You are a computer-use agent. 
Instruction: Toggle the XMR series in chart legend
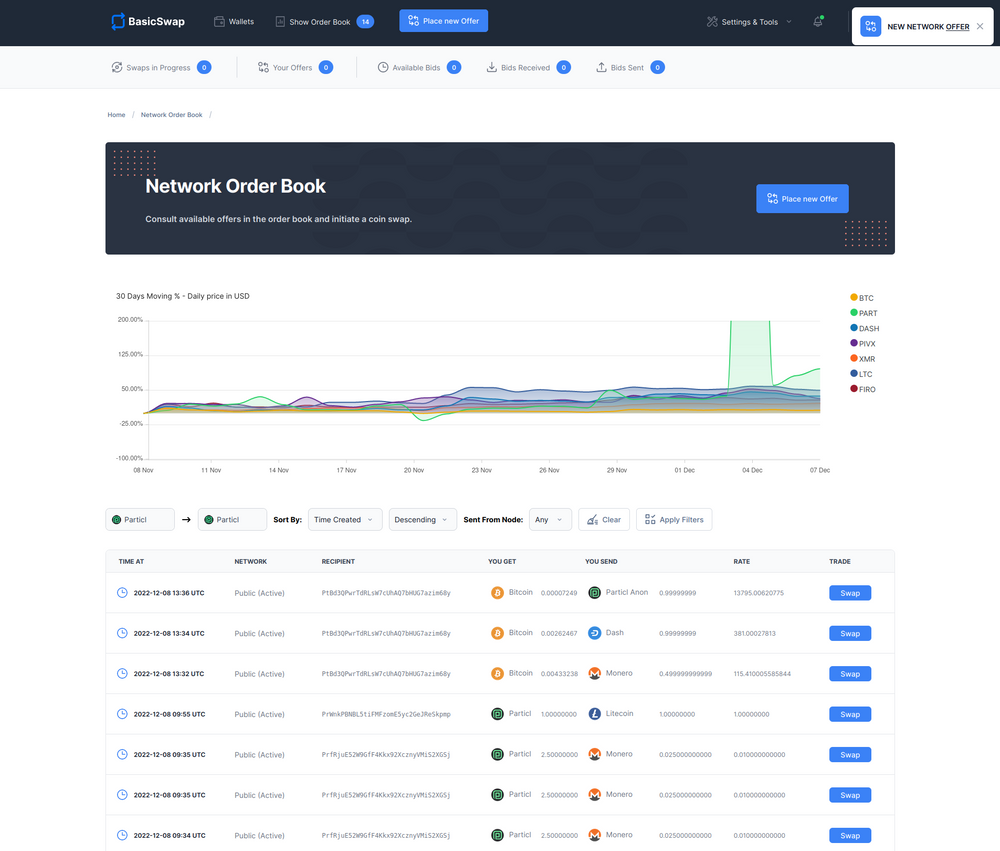[x=863, y=359]
